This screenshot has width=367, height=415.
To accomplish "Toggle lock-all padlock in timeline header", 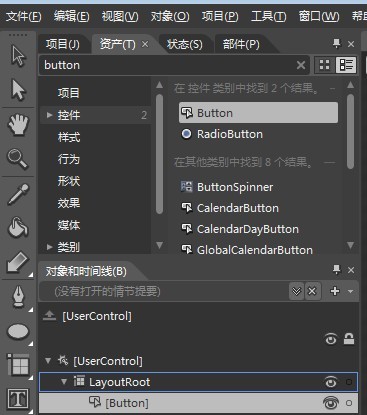I will point(349,339).
